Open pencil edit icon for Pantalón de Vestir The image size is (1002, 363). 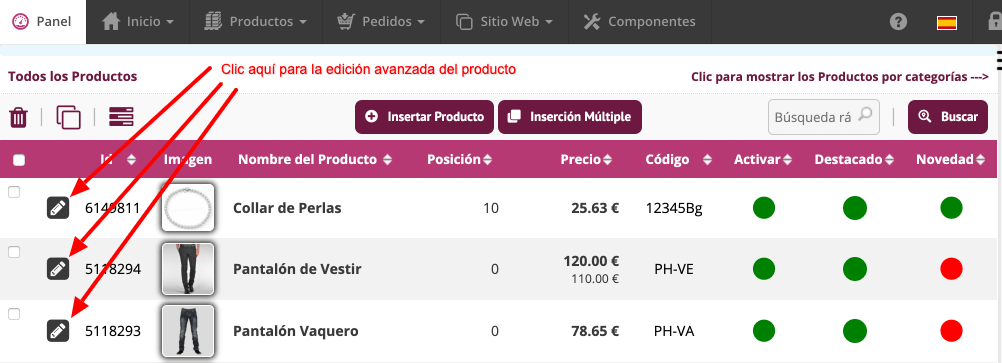58,269
